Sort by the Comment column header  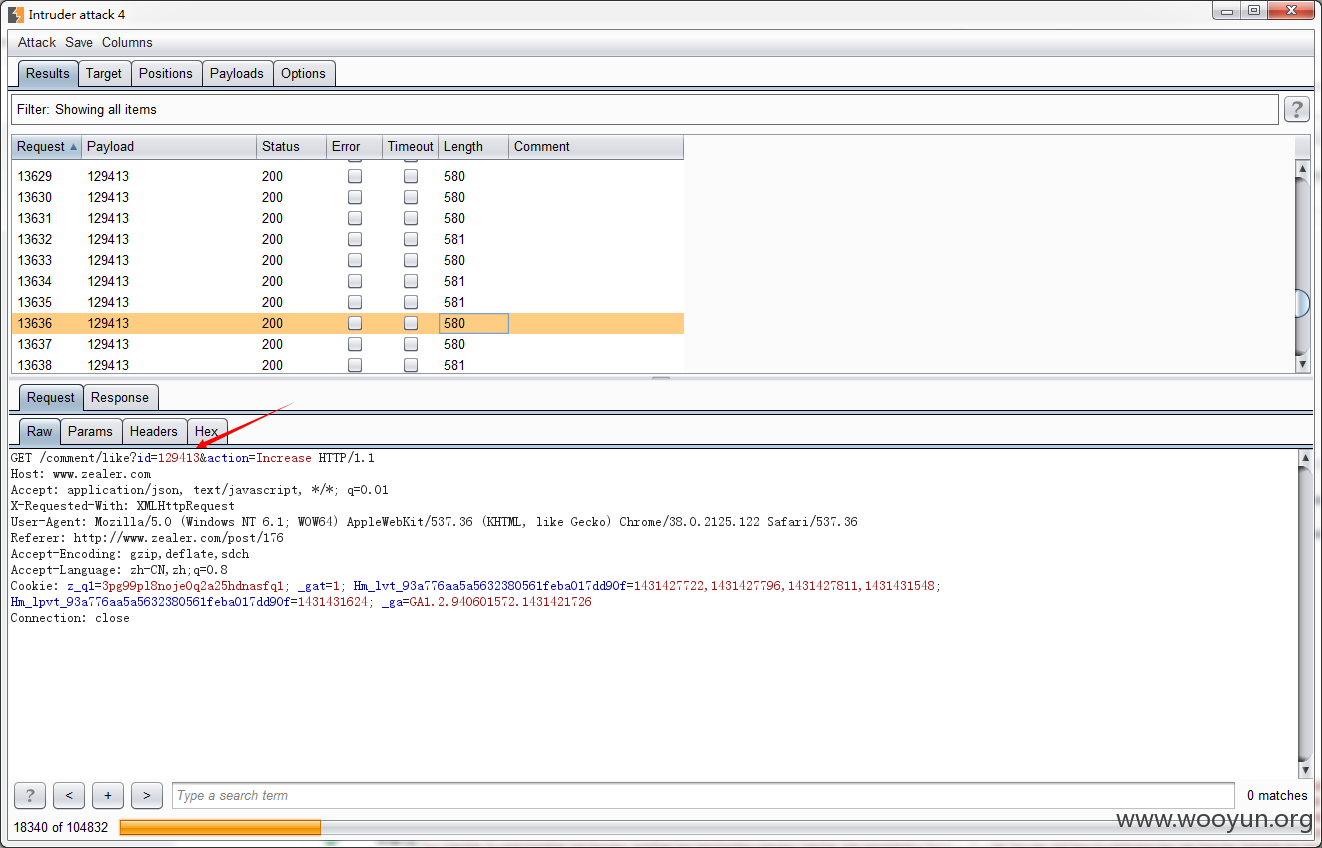pyautogui.click(x=596, y=146)
